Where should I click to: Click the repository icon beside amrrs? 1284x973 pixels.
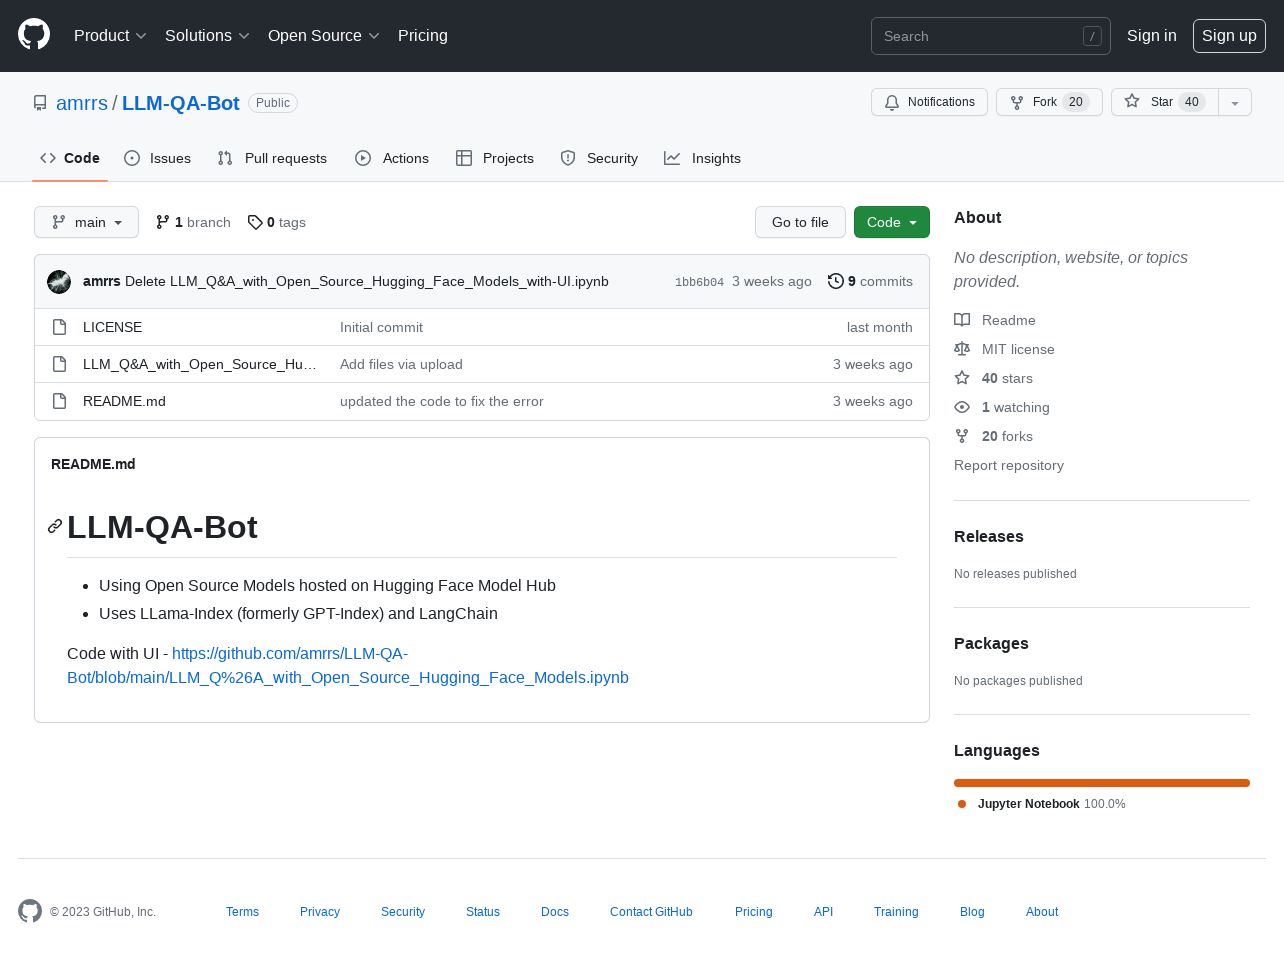pos(40,103)
